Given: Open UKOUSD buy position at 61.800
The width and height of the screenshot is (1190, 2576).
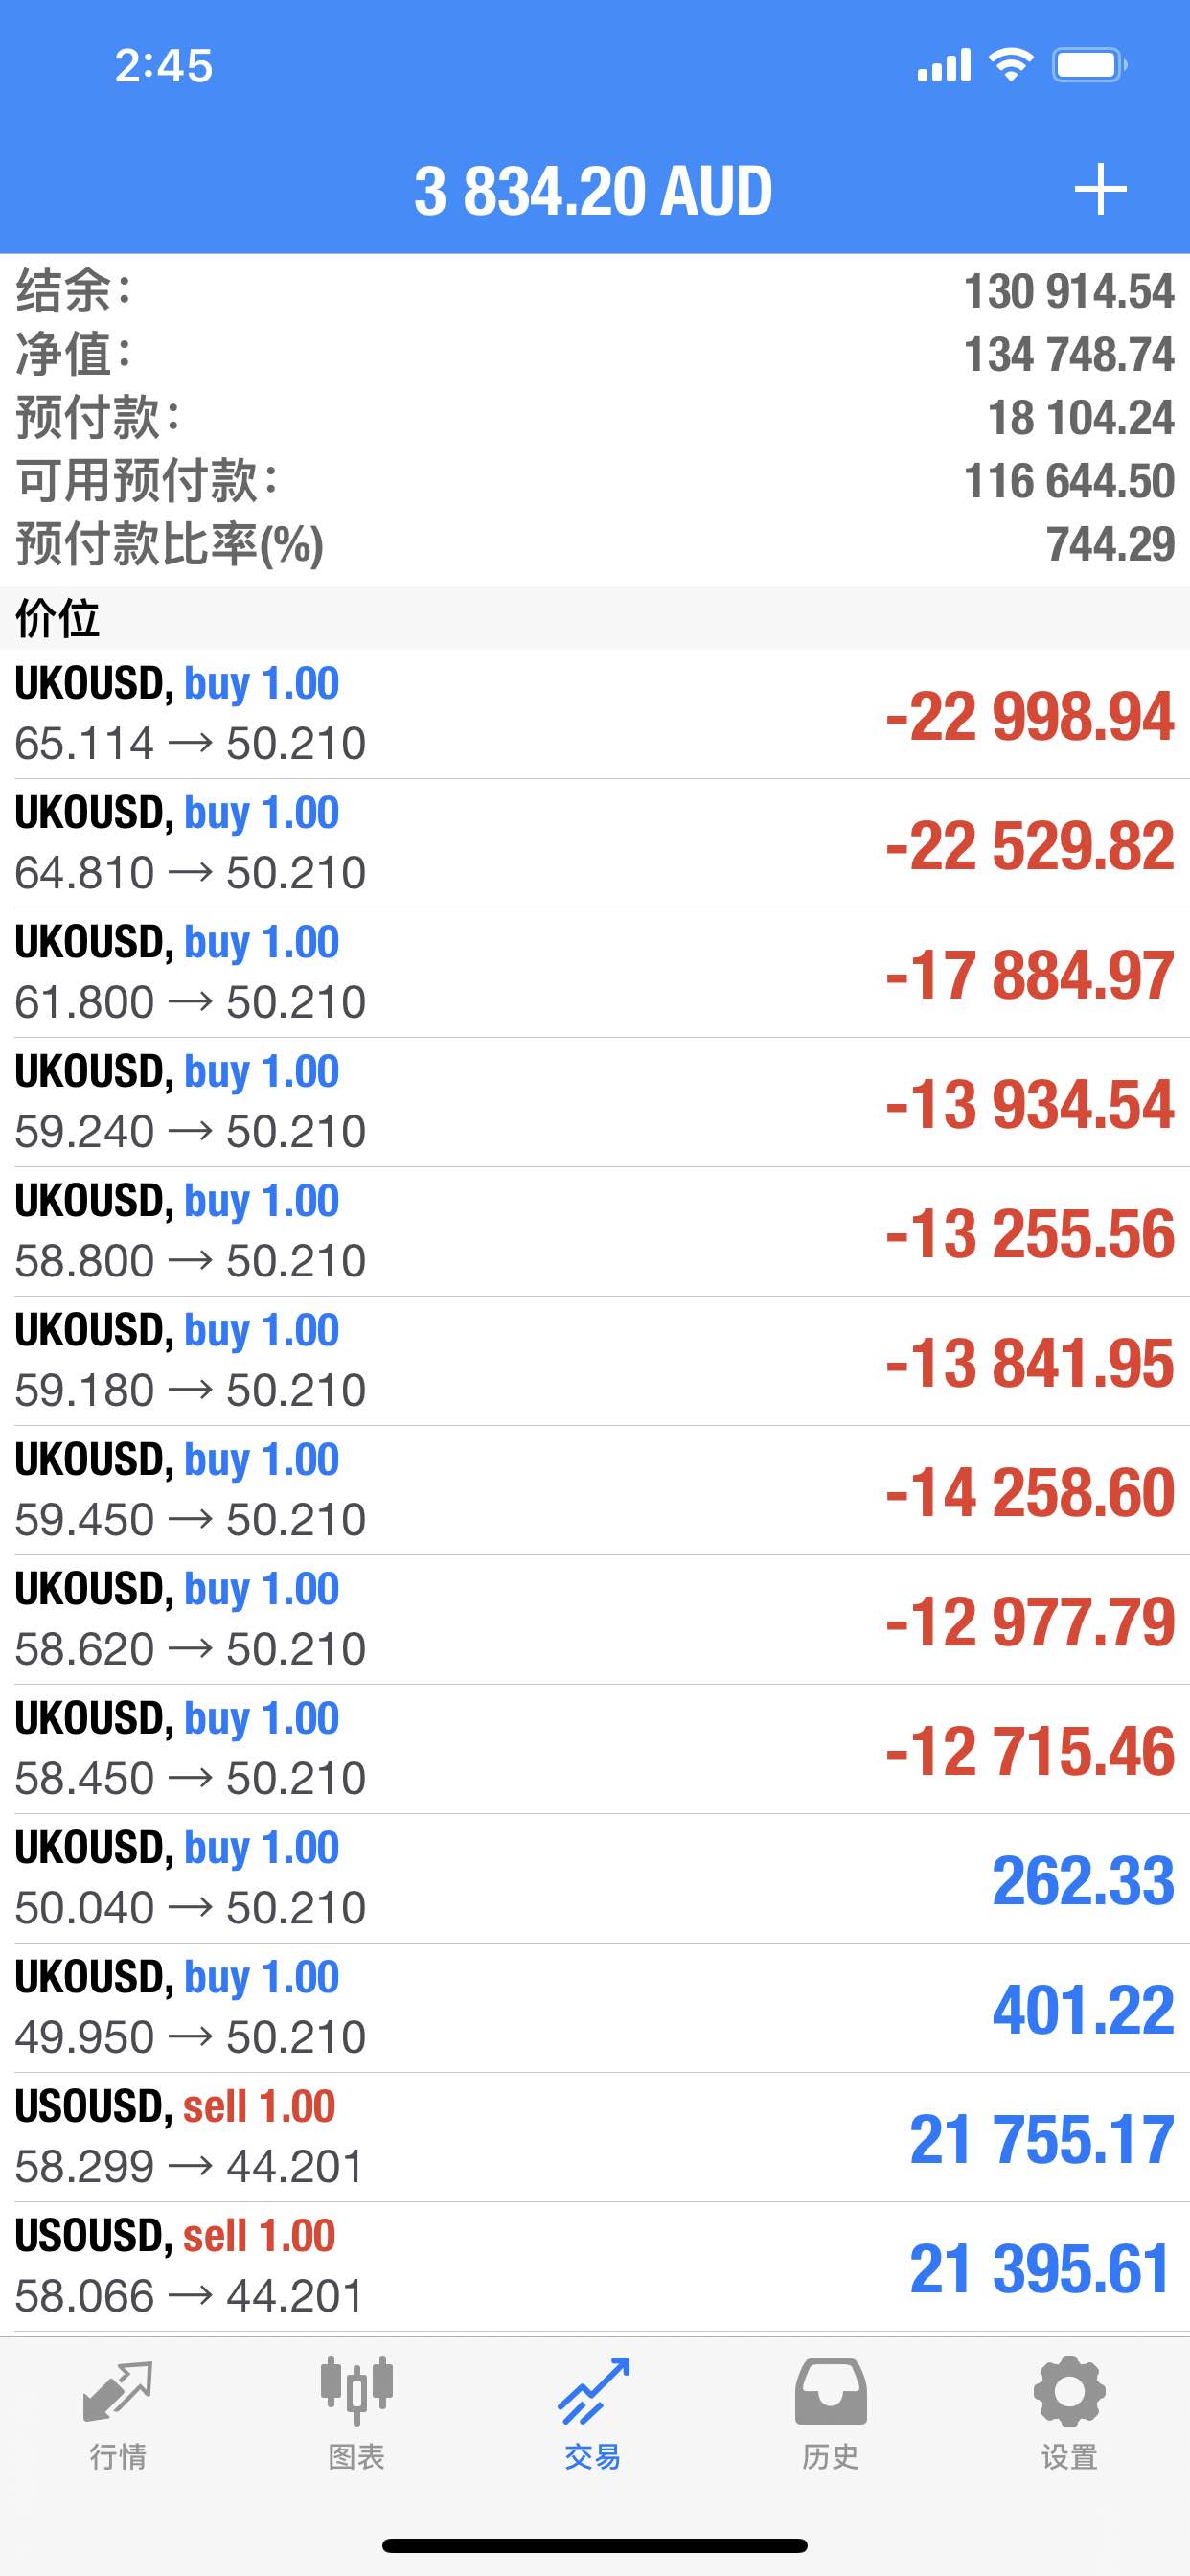Looking at the screenshot, I should click(x=595, y=973).
